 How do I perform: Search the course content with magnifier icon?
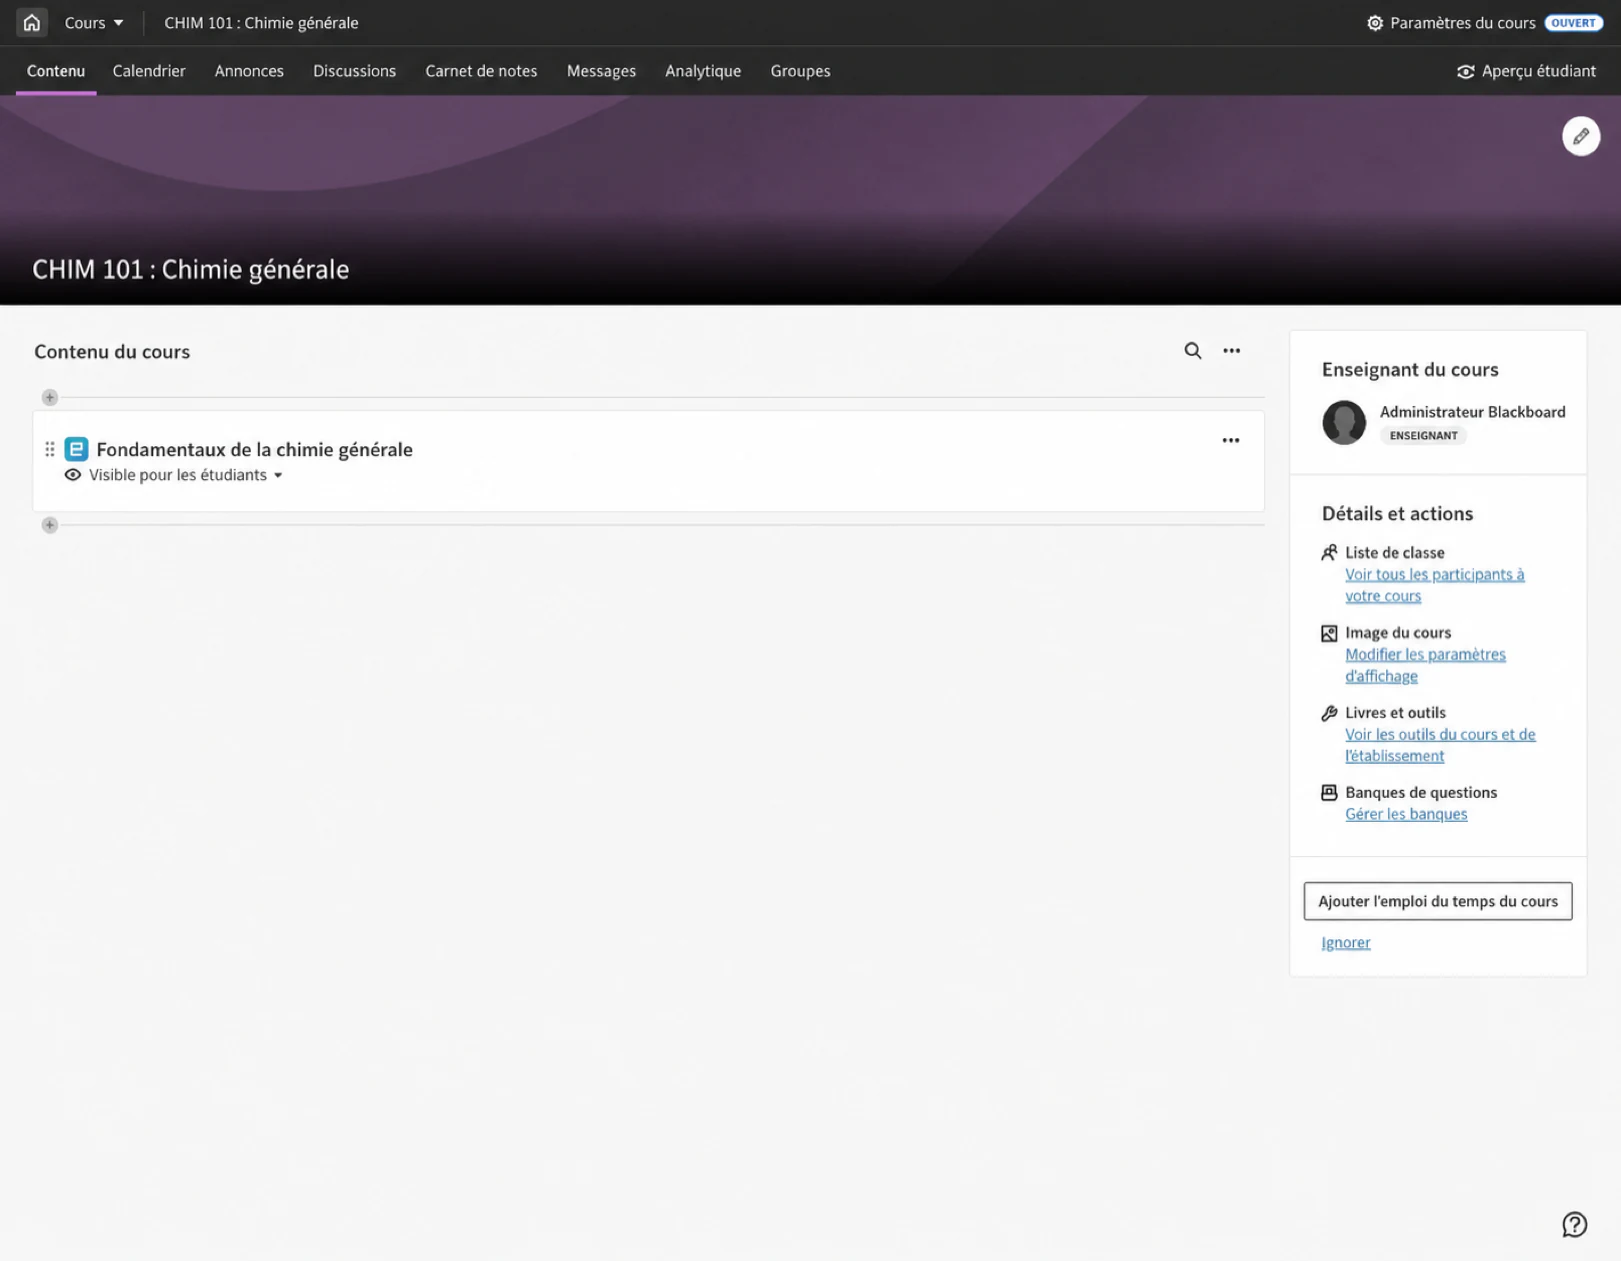[x=1192, y=351]
